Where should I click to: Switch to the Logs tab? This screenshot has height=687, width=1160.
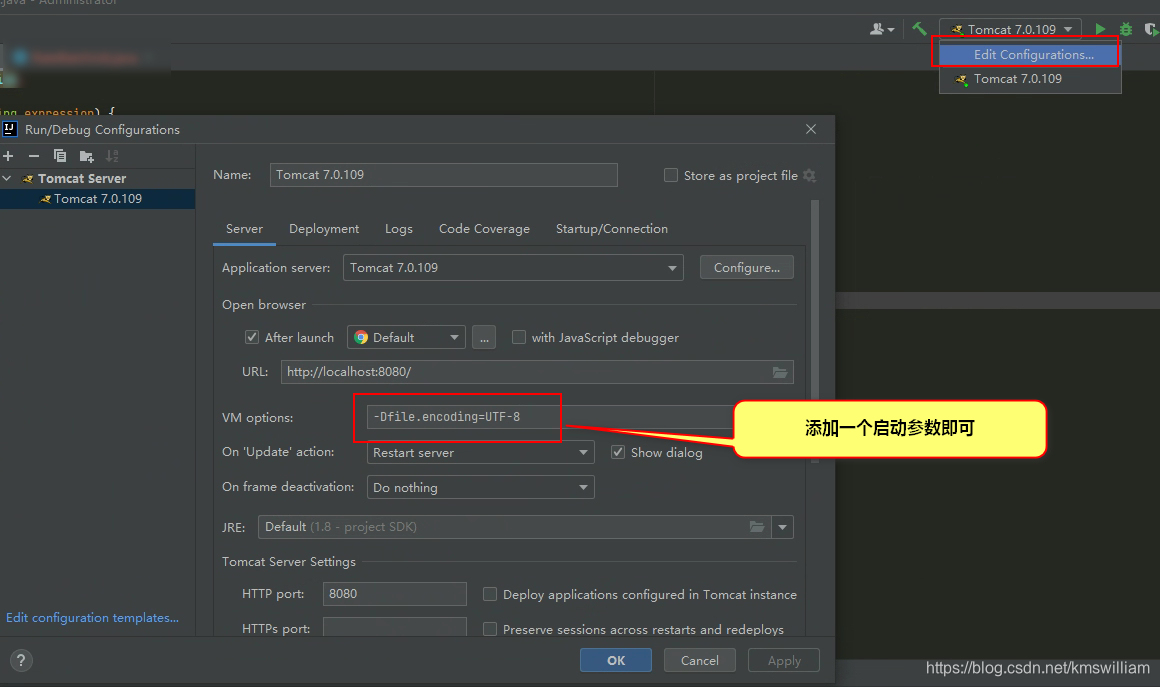click(399, 229)
